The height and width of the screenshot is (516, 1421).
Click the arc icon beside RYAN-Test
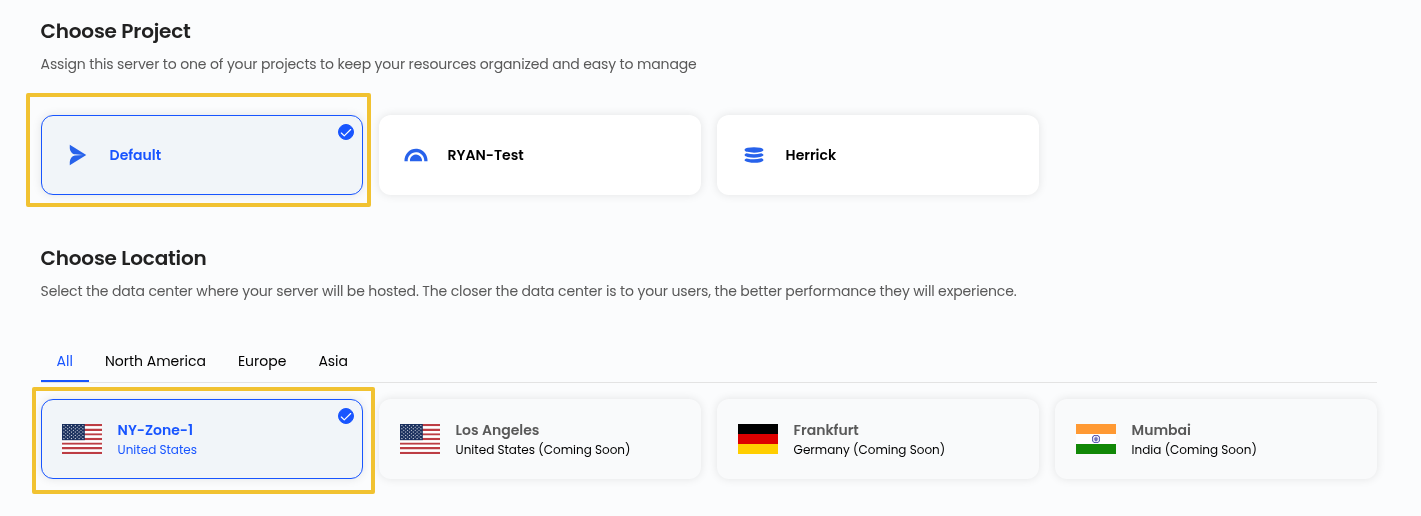tap(416, 155)
